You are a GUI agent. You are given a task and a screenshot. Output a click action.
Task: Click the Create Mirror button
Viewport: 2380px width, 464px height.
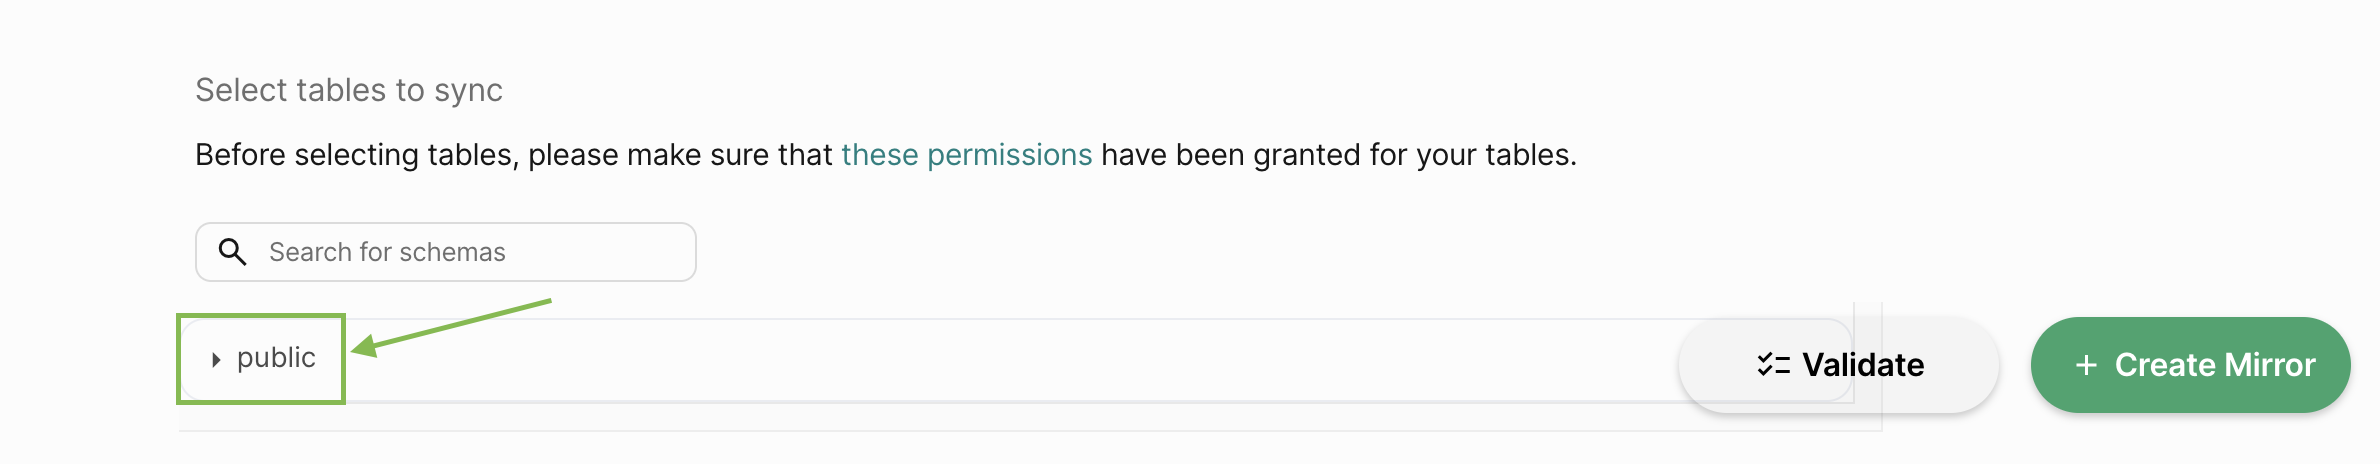click(2190, 365)
